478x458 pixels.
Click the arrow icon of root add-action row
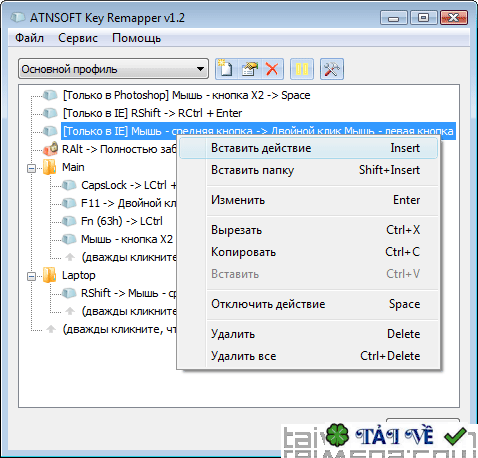tap(51, 329)
